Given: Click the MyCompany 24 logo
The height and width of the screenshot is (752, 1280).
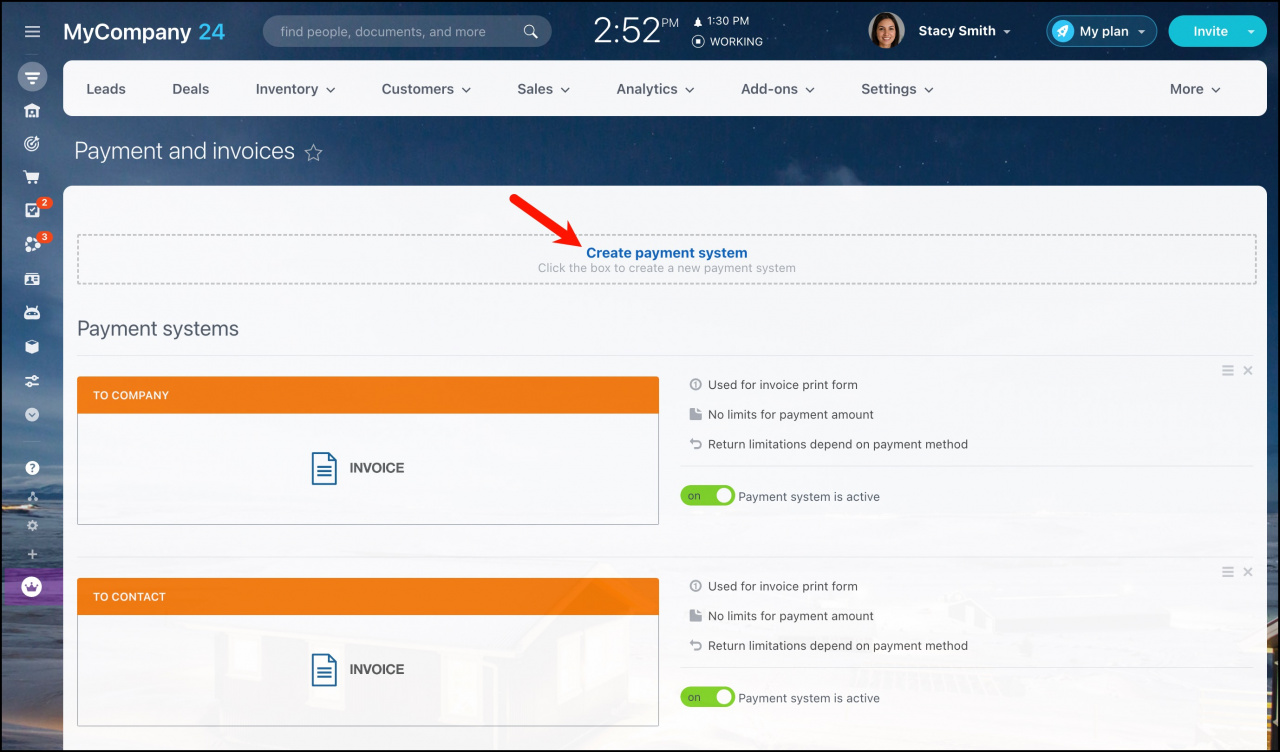Looking at the screenshot, I should pyautogui.click(x=144, y=31).
